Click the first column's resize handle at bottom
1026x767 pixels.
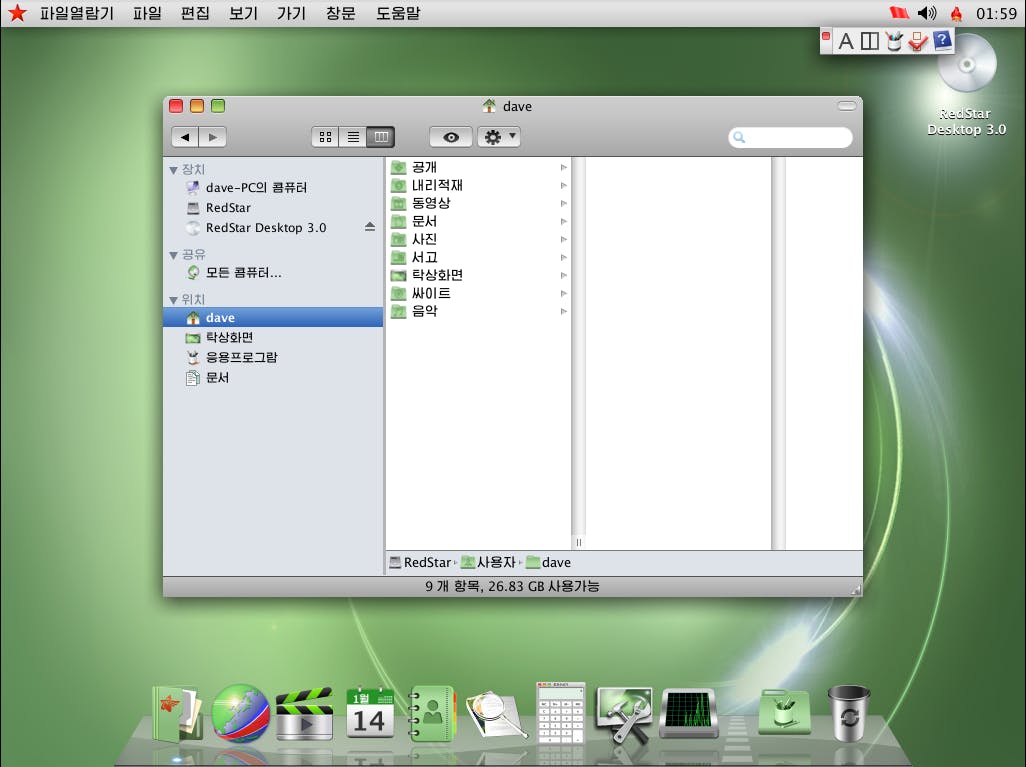(x=578, y=543)
